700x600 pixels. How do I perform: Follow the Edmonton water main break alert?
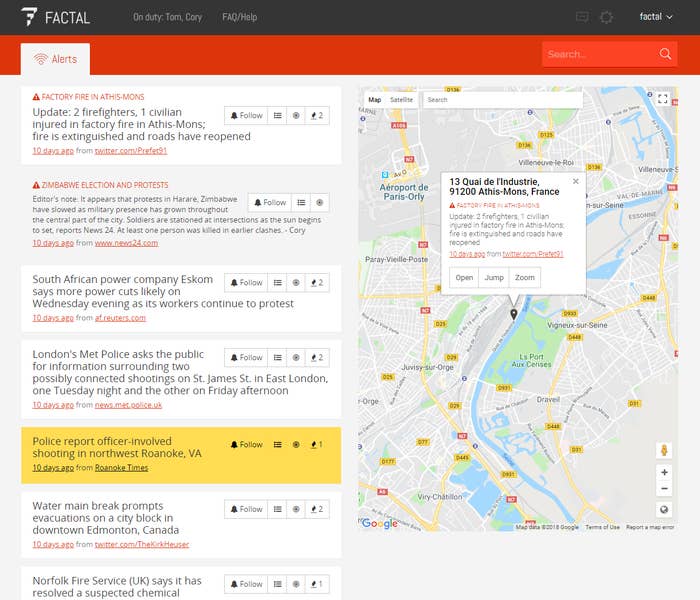246,509
